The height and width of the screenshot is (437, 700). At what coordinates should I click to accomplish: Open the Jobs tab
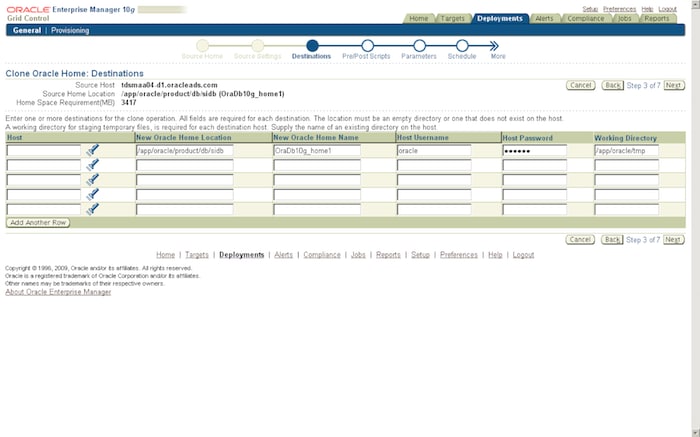(625, 18)
